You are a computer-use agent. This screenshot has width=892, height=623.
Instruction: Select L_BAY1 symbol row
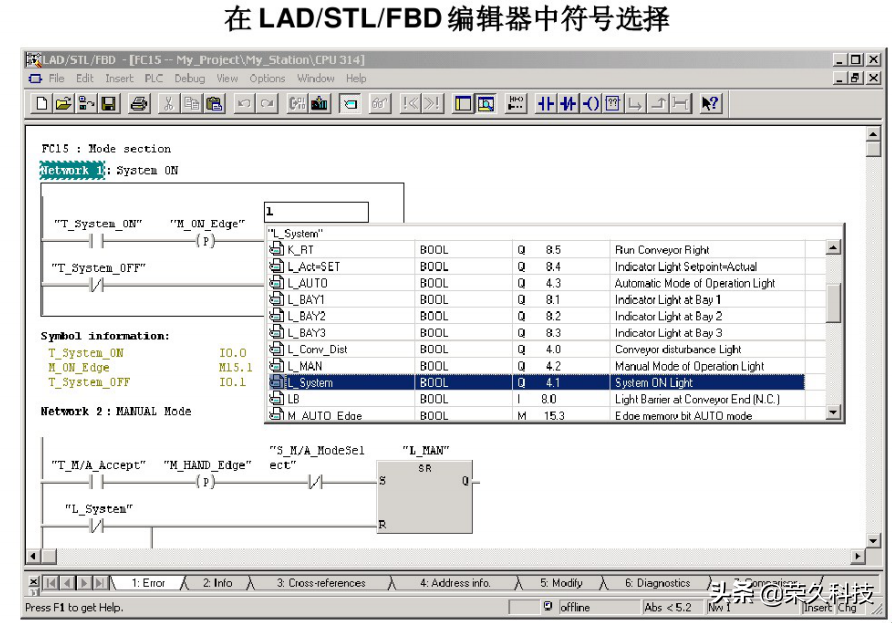537,299
